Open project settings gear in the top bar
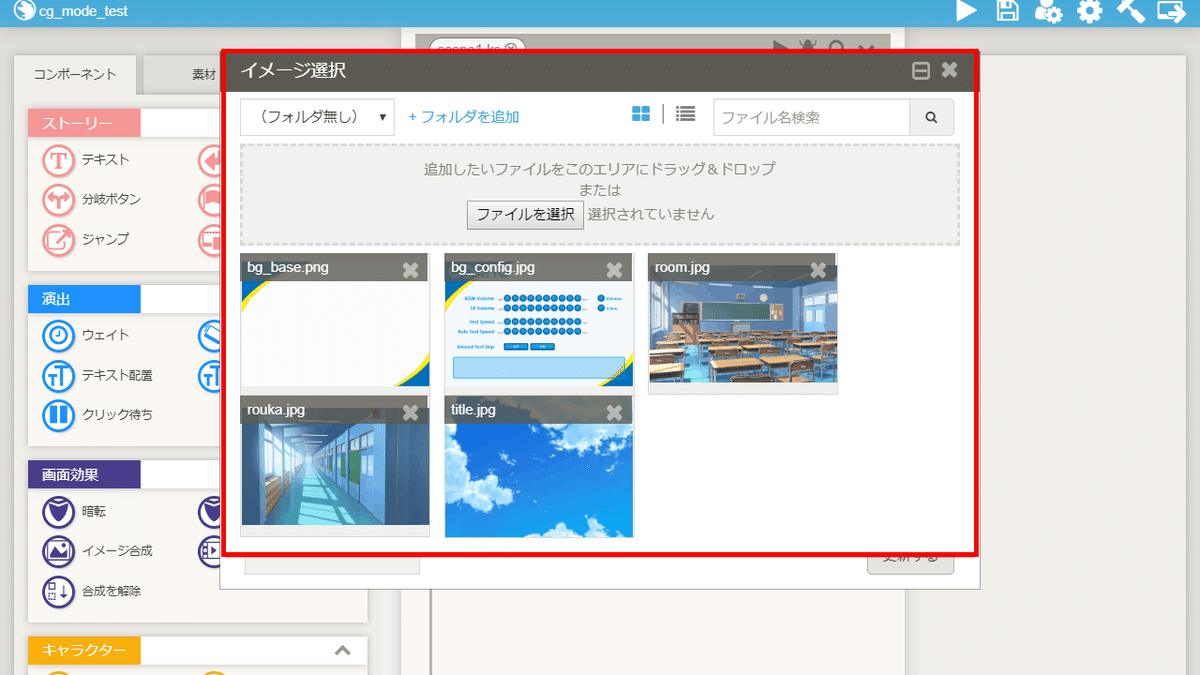 1089,11
